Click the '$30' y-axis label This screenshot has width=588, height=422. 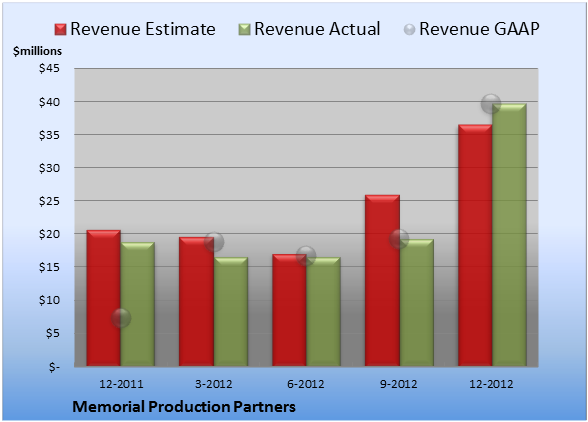coord(49,168)
